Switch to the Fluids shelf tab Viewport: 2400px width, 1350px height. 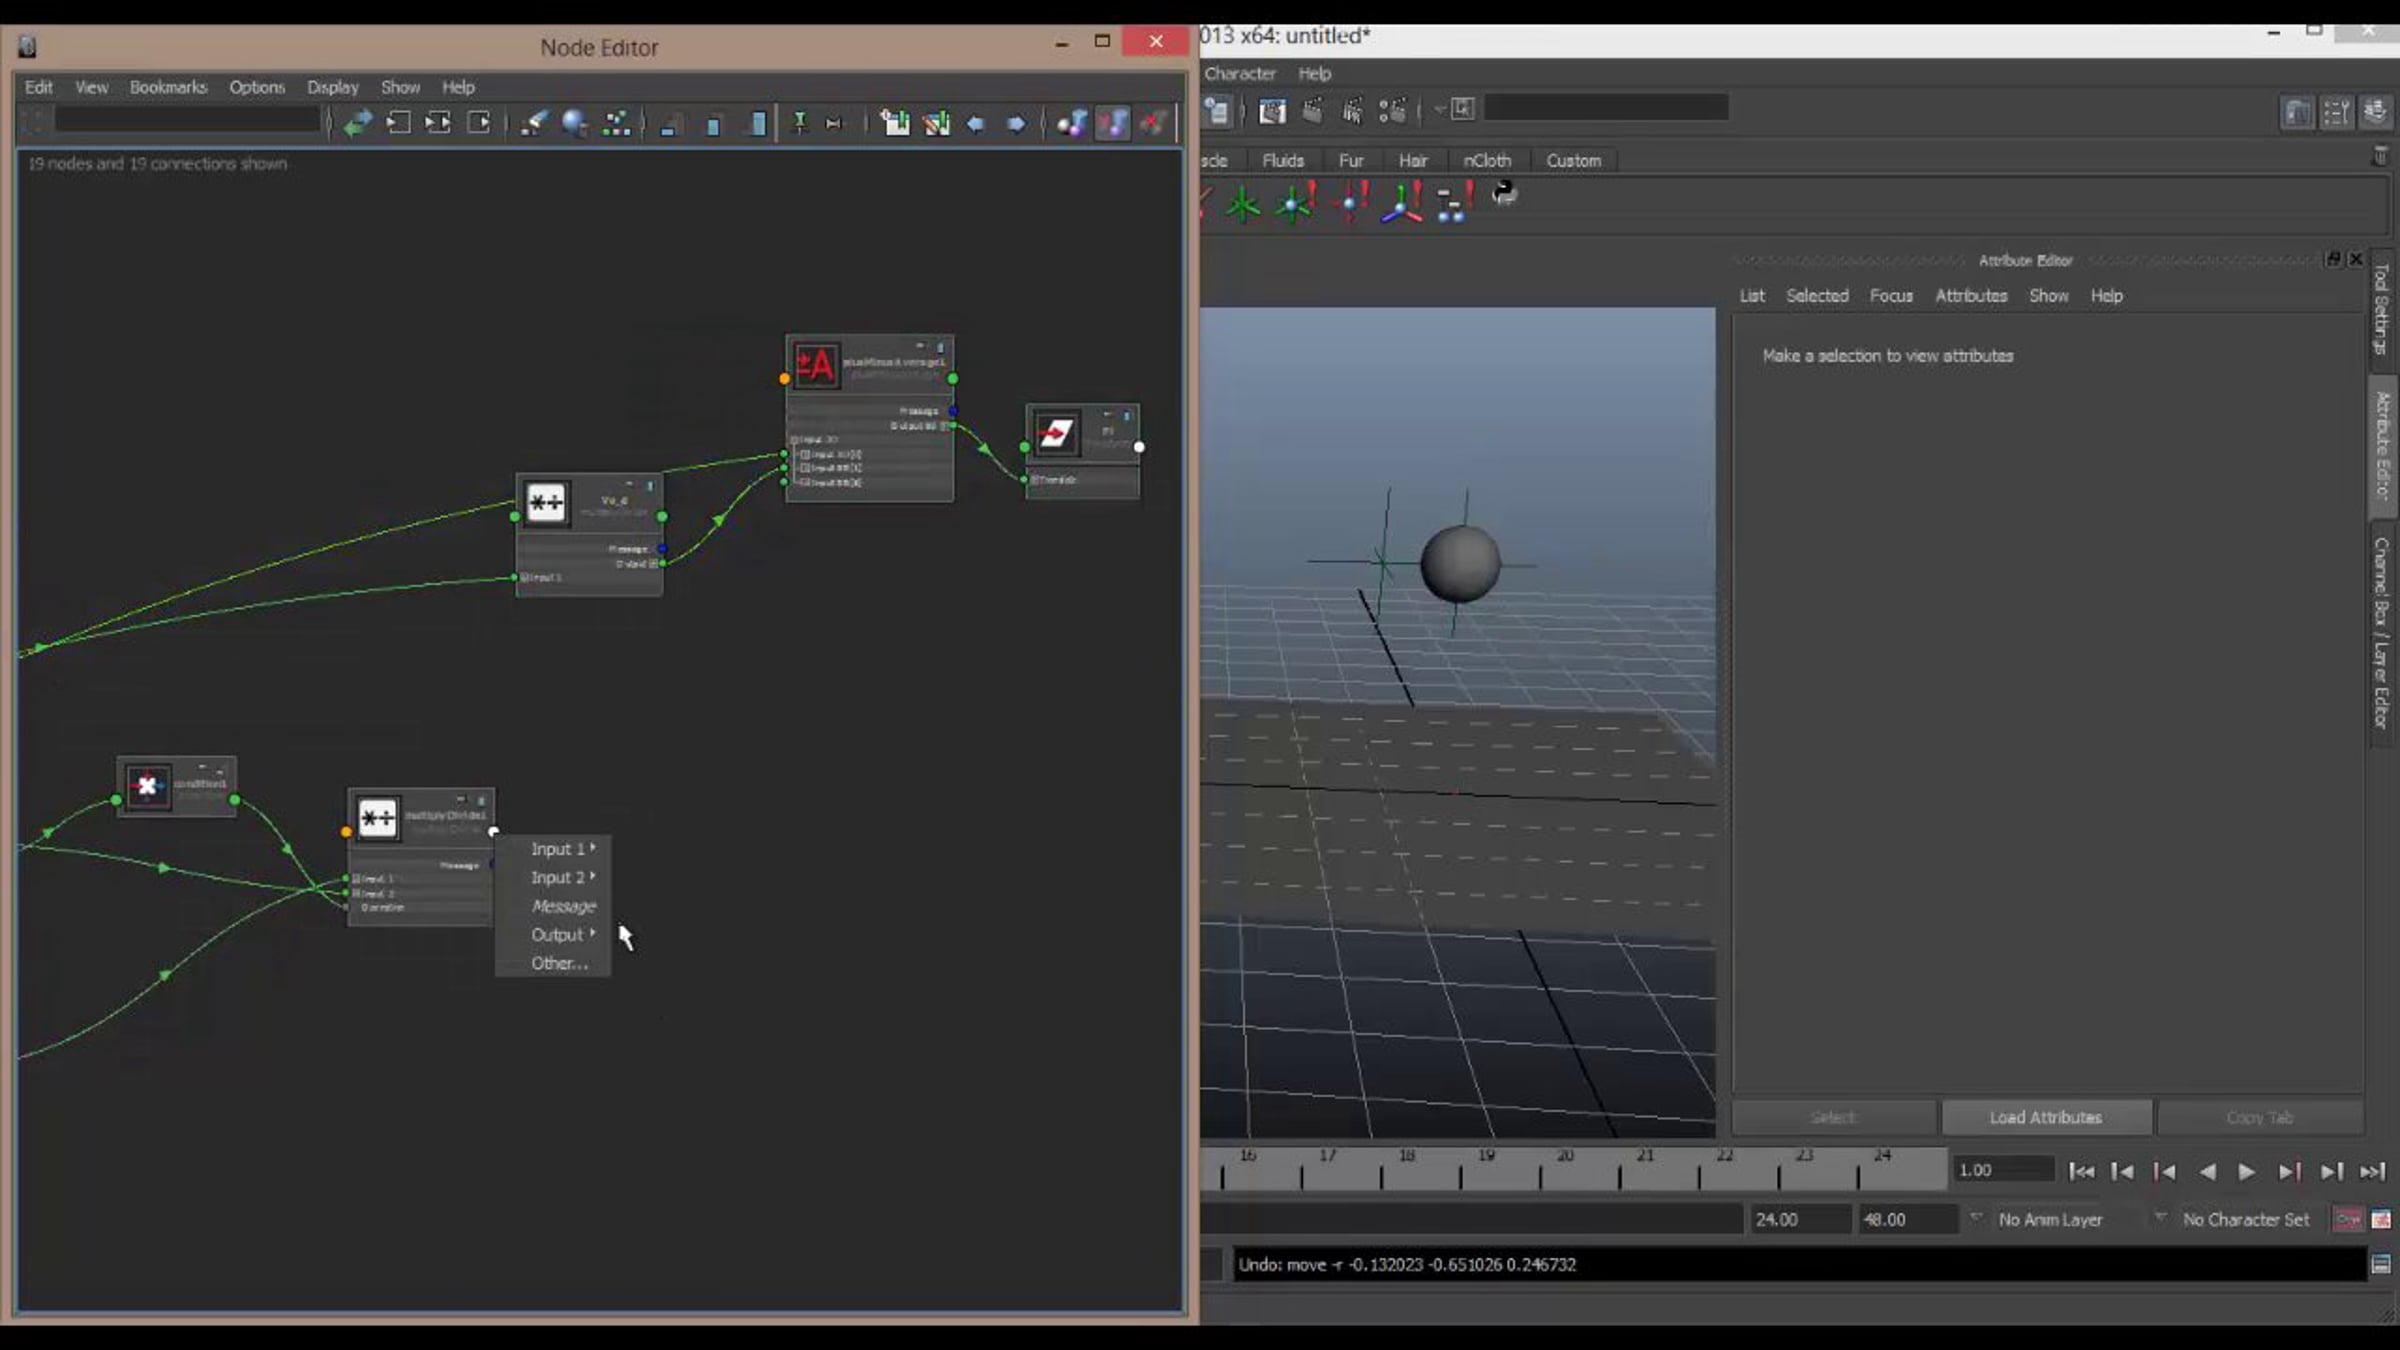click(x=1282, y=160)
